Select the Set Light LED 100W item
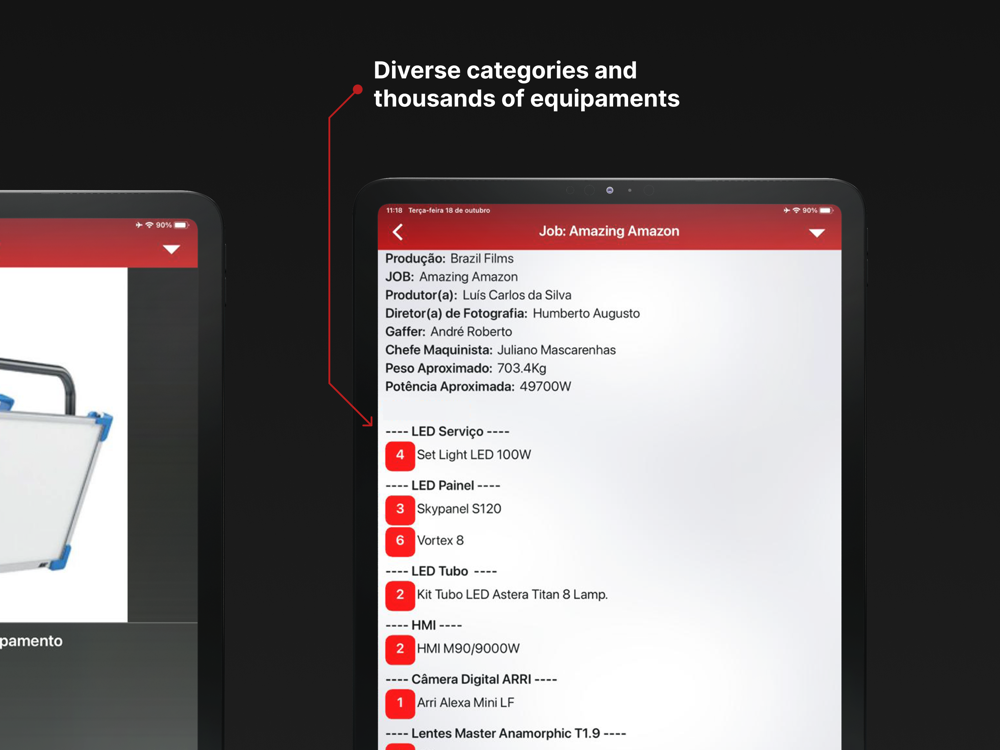Screen dimensions: 1000x750 click(x=474, y=455)
